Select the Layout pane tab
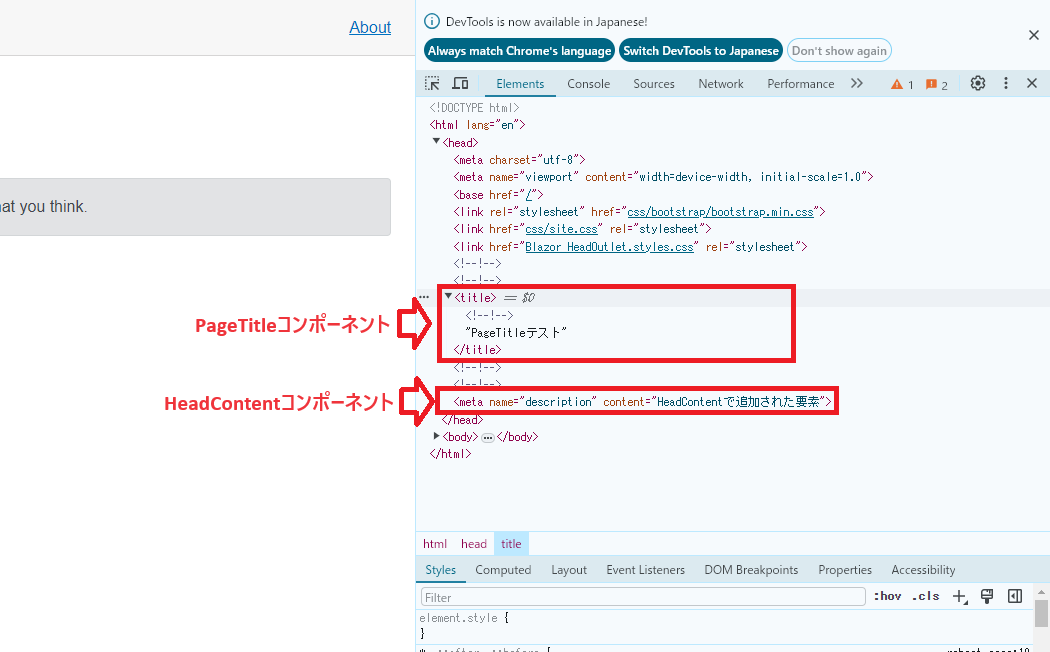The width and height of the screenshot is (1050, 652). coord(569,570)
